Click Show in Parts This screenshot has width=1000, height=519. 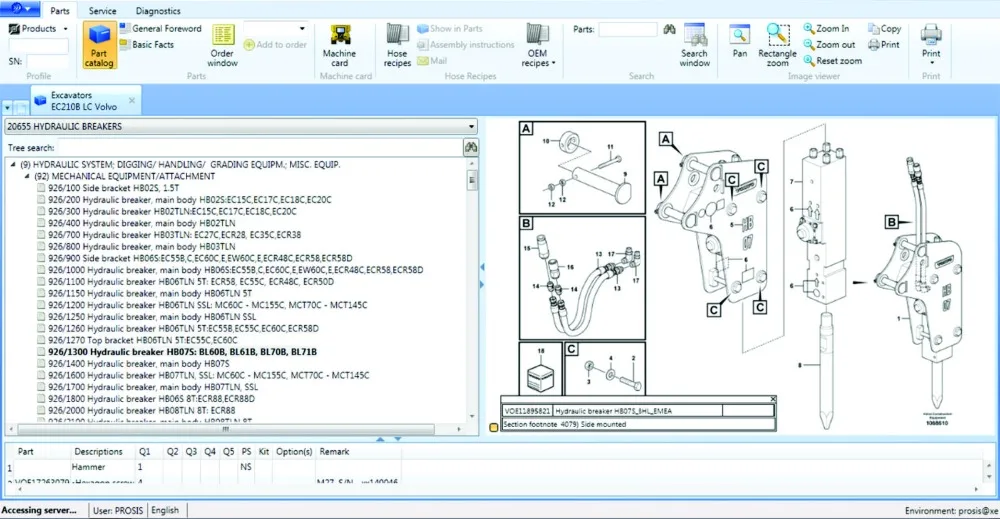point(450,29)
